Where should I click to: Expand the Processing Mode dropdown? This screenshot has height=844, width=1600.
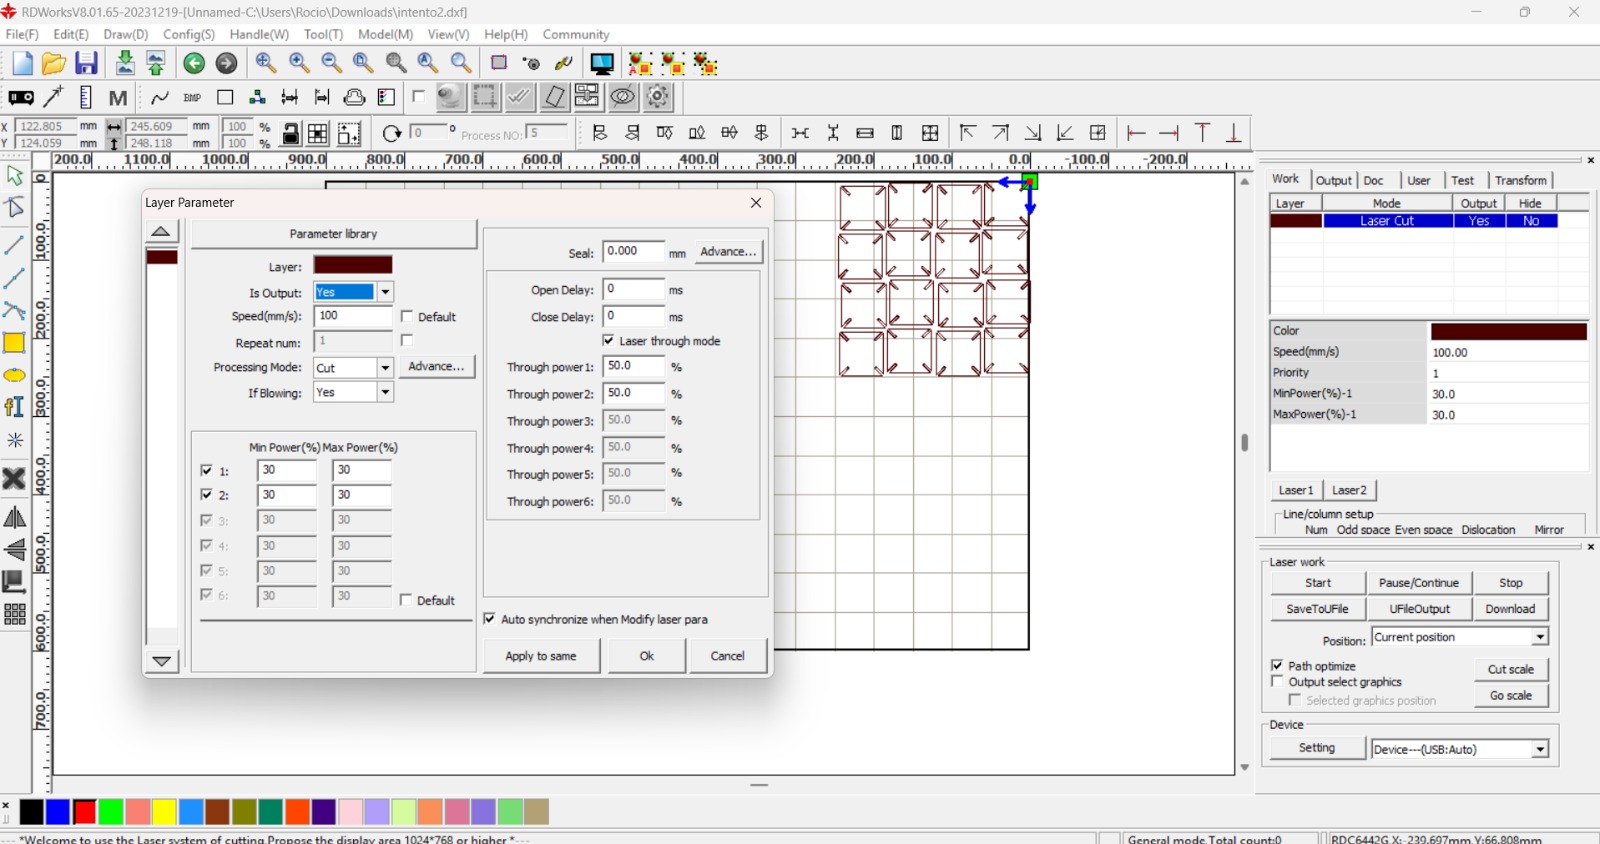click(385, 368)
